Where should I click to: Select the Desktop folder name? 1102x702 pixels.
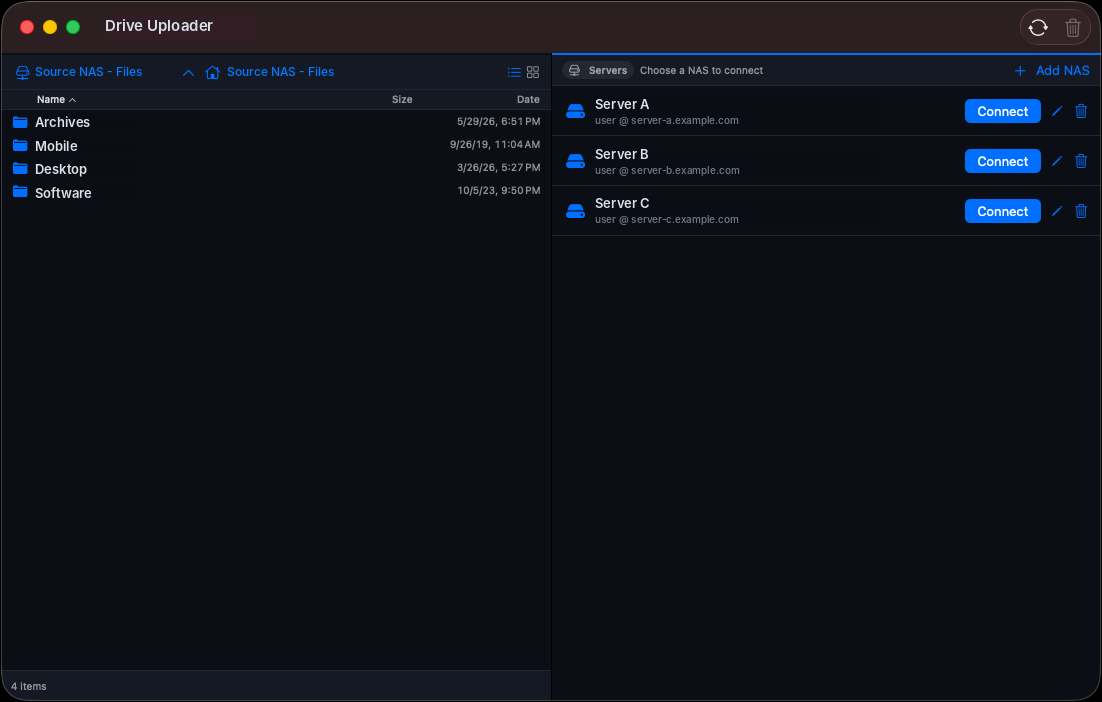tap(61, 169)
